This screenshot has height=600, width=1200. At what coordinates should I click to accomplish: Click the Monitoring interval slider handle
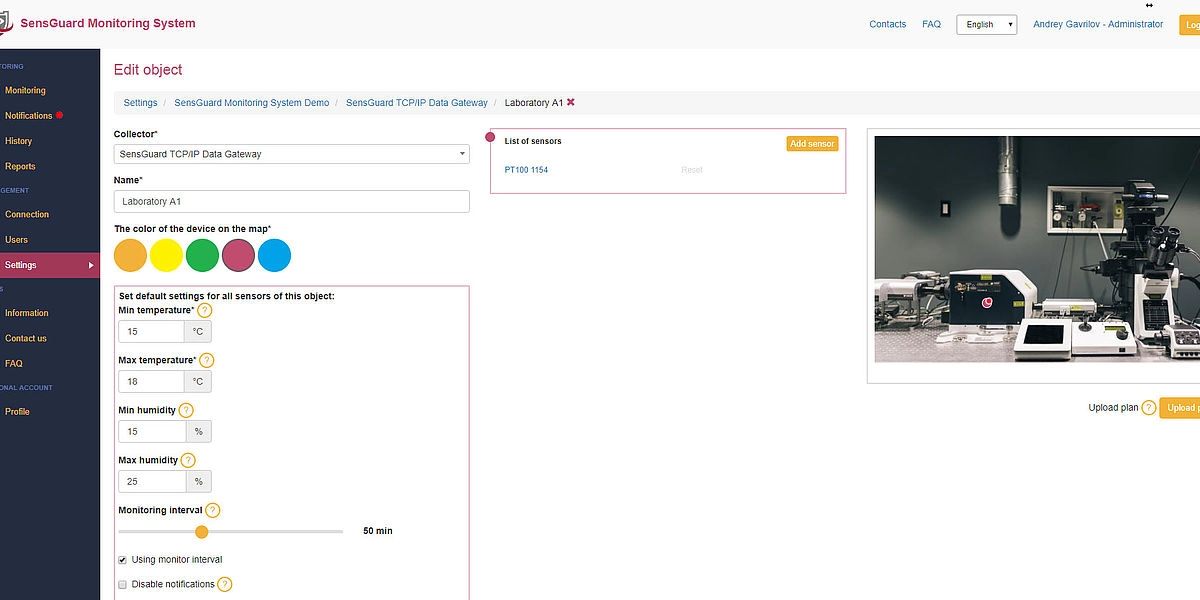(201, 532)
